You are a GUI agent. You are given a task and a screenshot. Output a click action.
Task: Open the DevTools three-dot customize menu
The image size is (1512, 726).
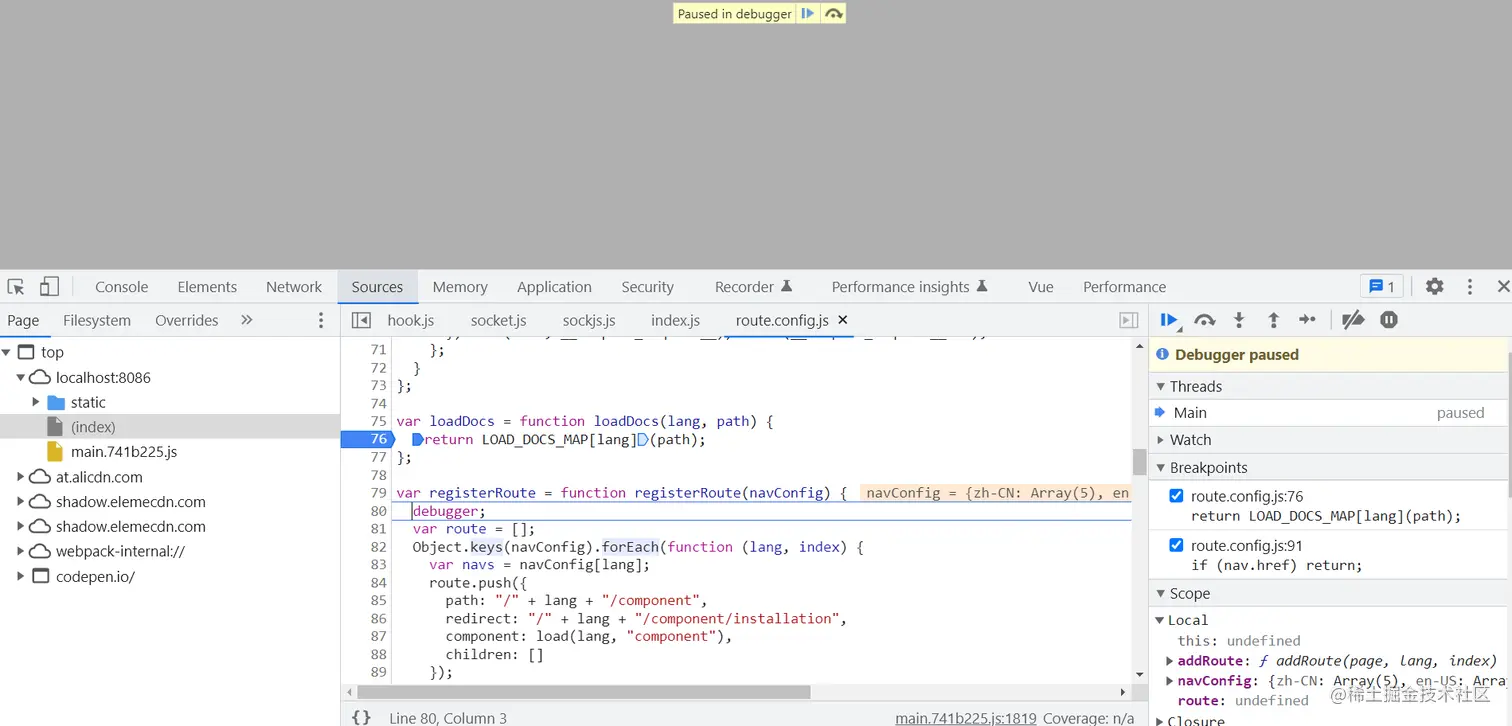pyautogui.click(x=1469, y=287)
